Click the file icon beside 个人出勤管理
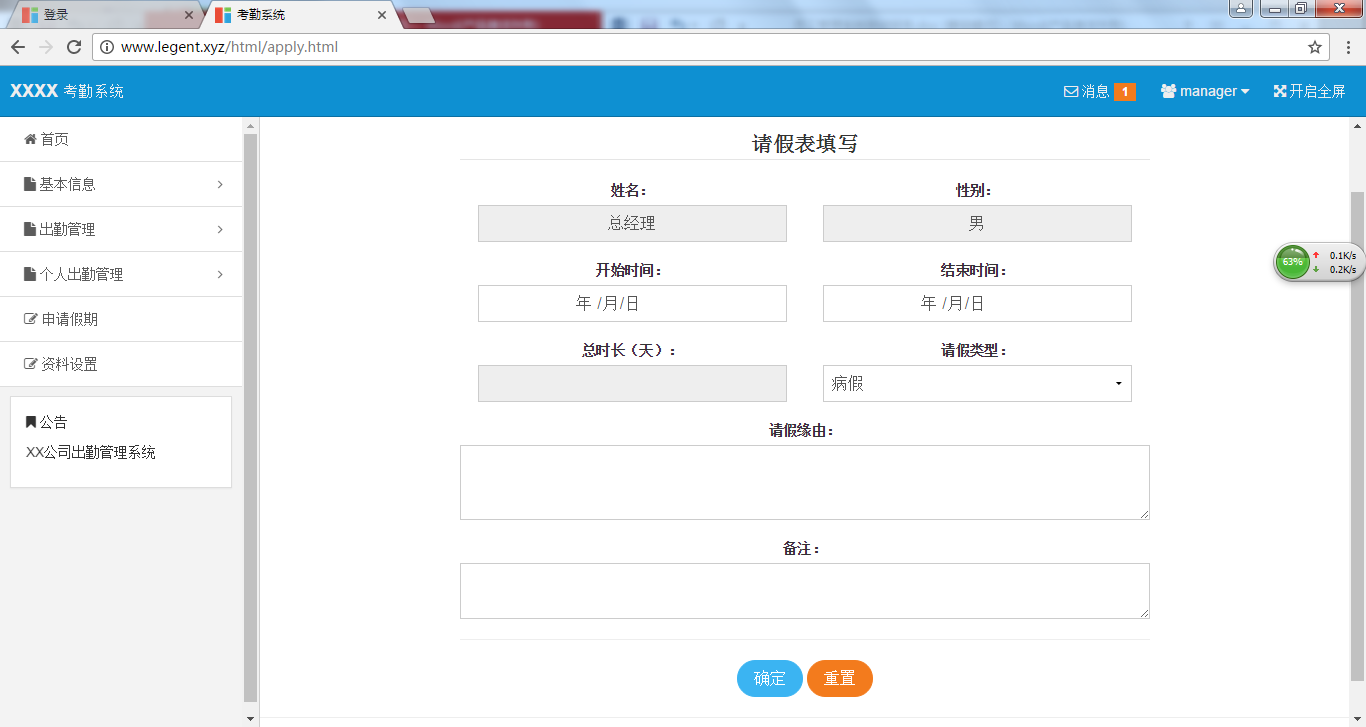The width and height of the screenshot is (1366, 727). [30, 274]
